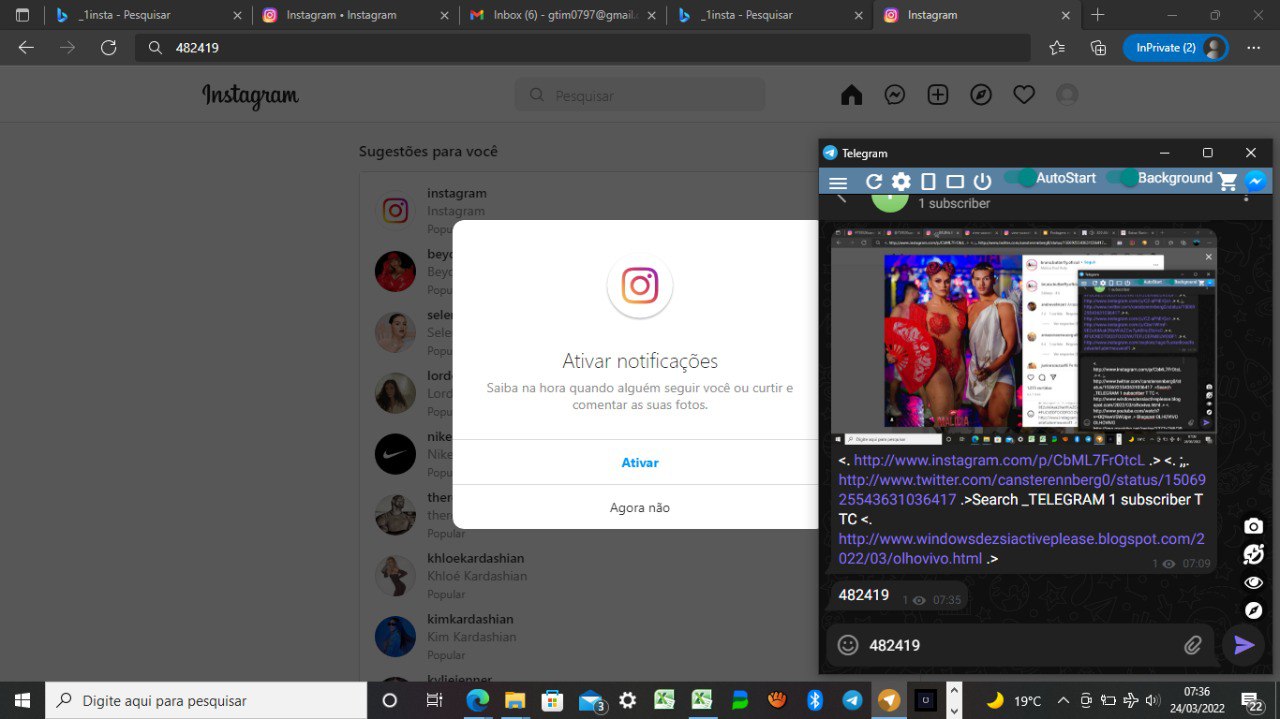The image size is (1280, 719).
Task: Open Microsoft Edge from taskbar
Action: (478, 700)
